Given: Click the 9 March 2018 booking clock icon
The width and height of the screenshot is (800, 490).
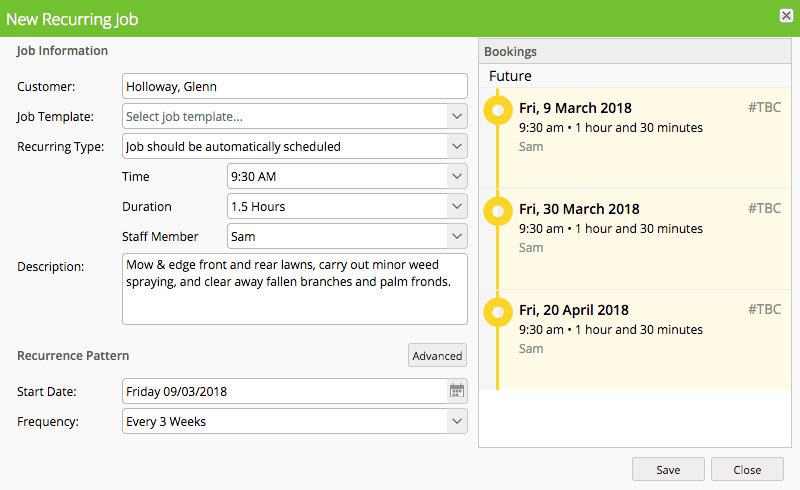Looking at the screenshot, I should tap(496, 109).
